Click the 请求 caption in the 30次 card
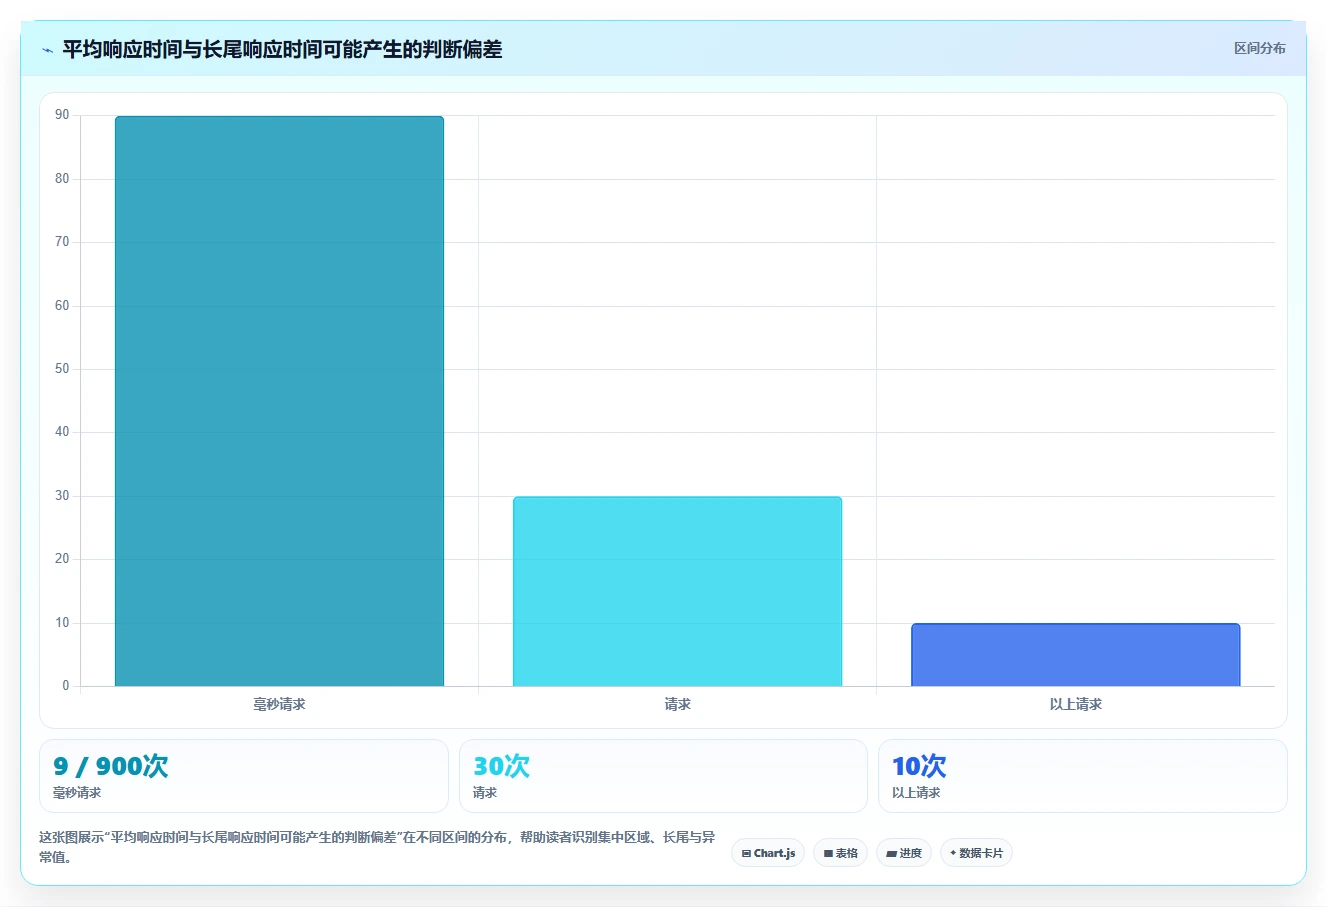 [485, 793]
